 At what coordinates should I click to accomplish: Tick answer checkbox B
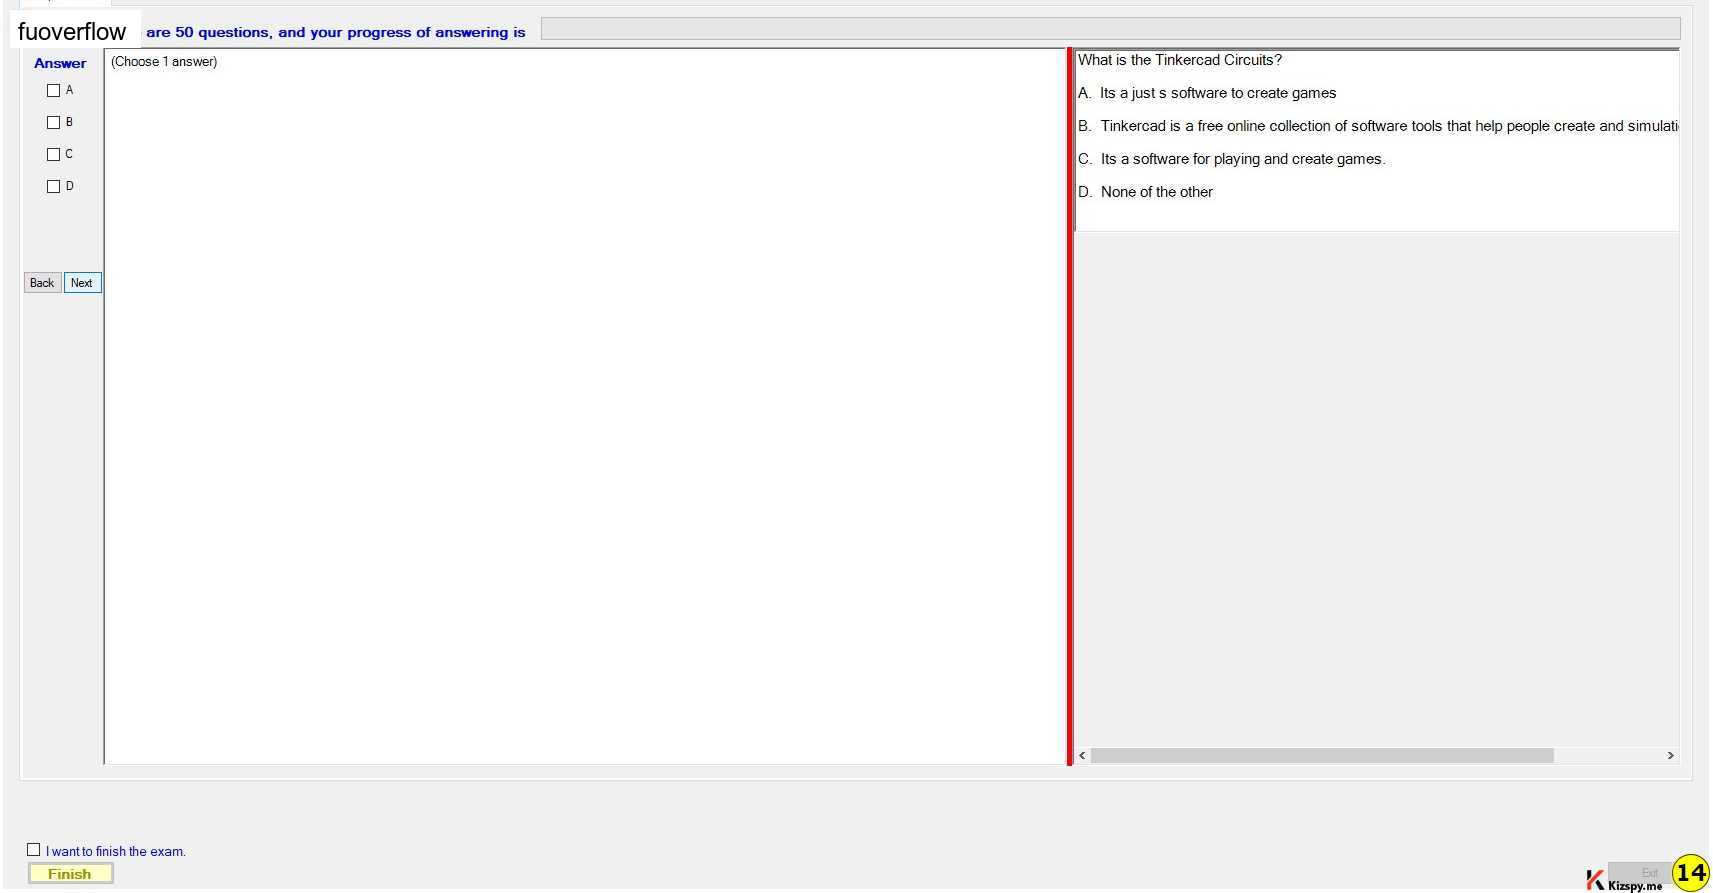pyautogui.click(x=54, y=122)
